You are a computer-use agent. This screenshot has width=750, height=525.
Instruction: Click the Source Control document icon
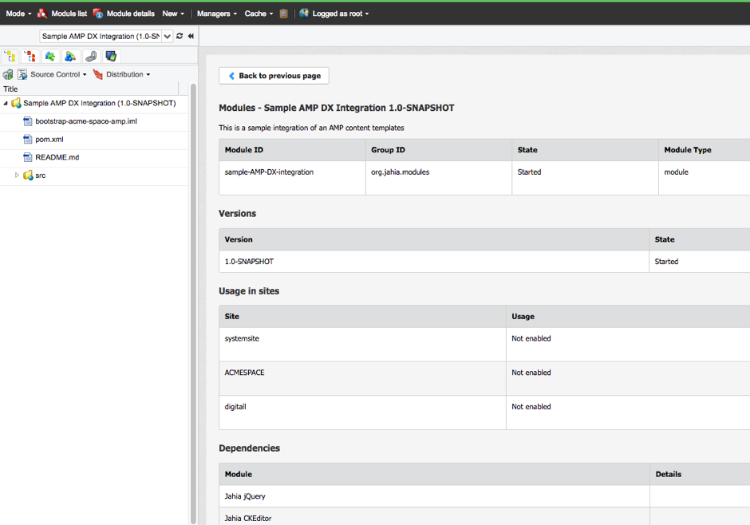pyautogui.click(x=22, y=75)
